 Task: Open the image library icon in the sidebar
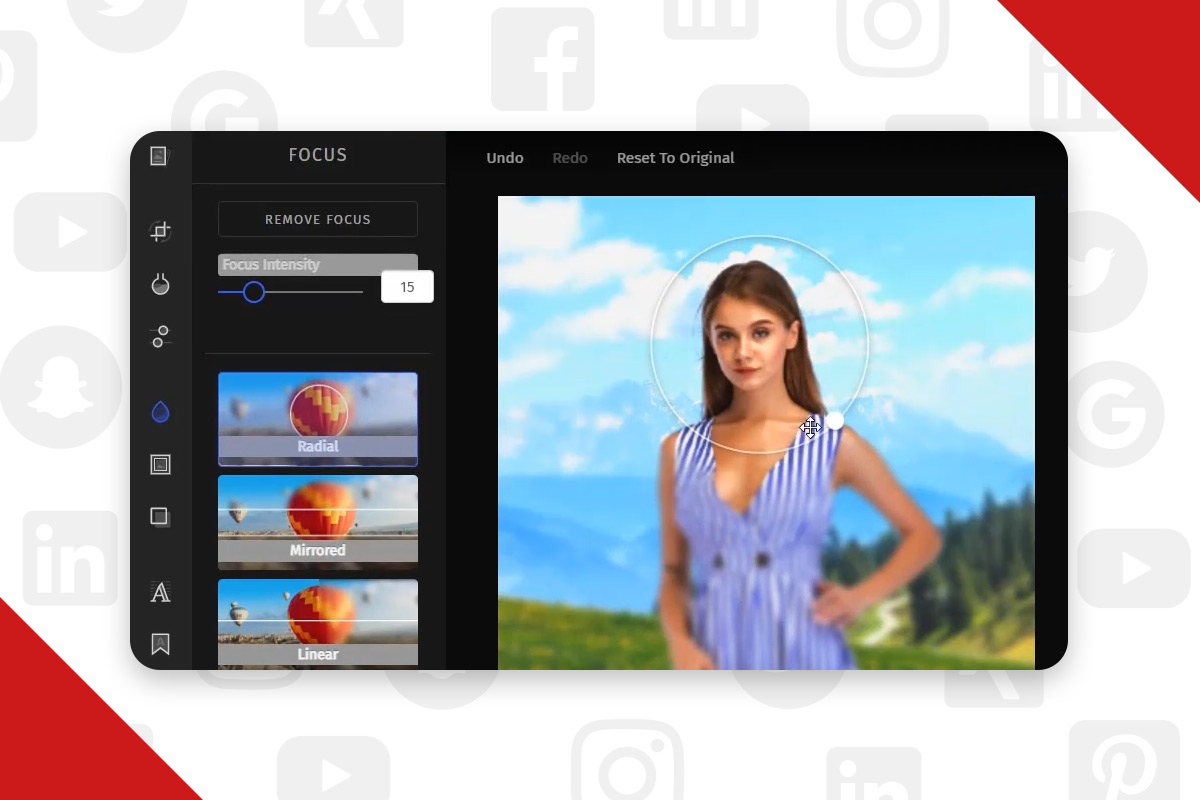pos(160,156)
